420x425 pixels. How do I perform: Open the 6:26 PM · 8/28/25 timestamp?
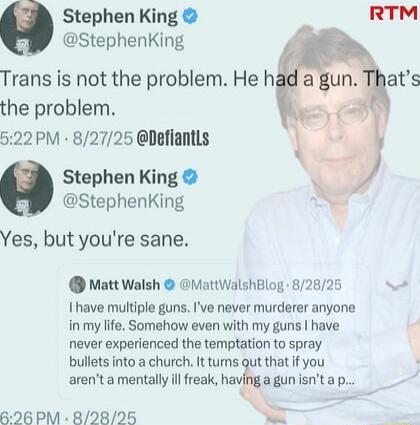(x=68, y=417)
